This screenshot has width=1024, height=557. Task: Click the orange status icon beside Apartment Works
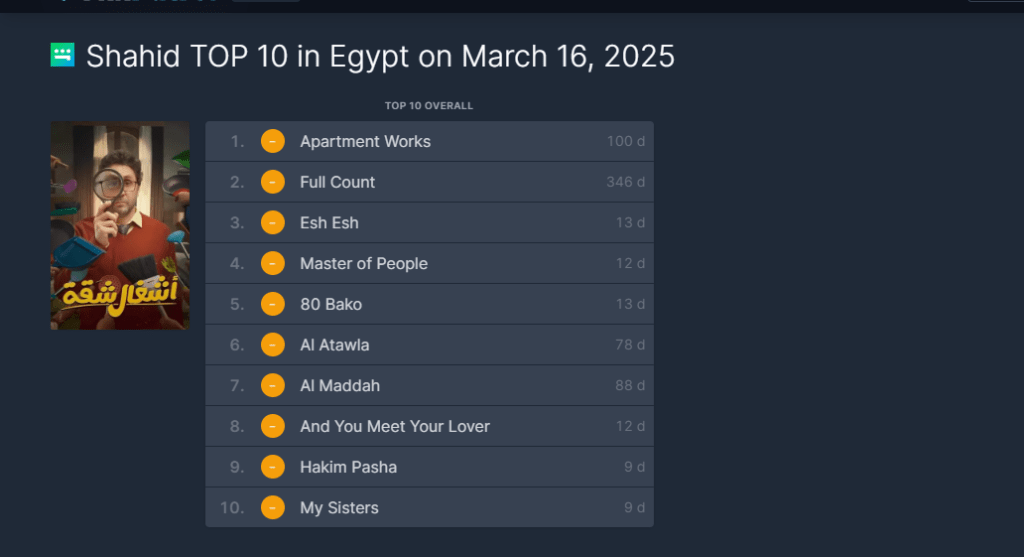(273, 141)
